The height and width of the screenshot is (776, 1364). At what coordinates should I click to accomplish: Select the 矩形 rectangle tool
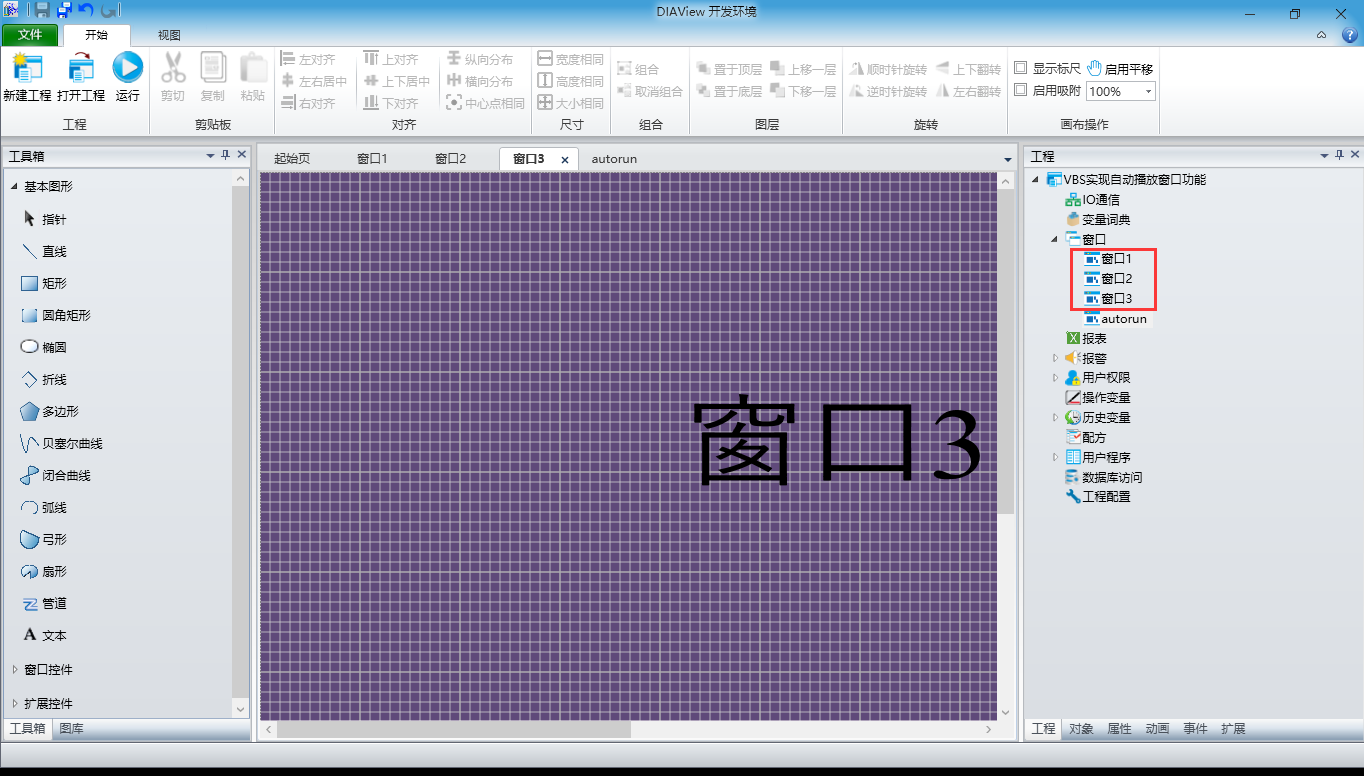[44, 283]
